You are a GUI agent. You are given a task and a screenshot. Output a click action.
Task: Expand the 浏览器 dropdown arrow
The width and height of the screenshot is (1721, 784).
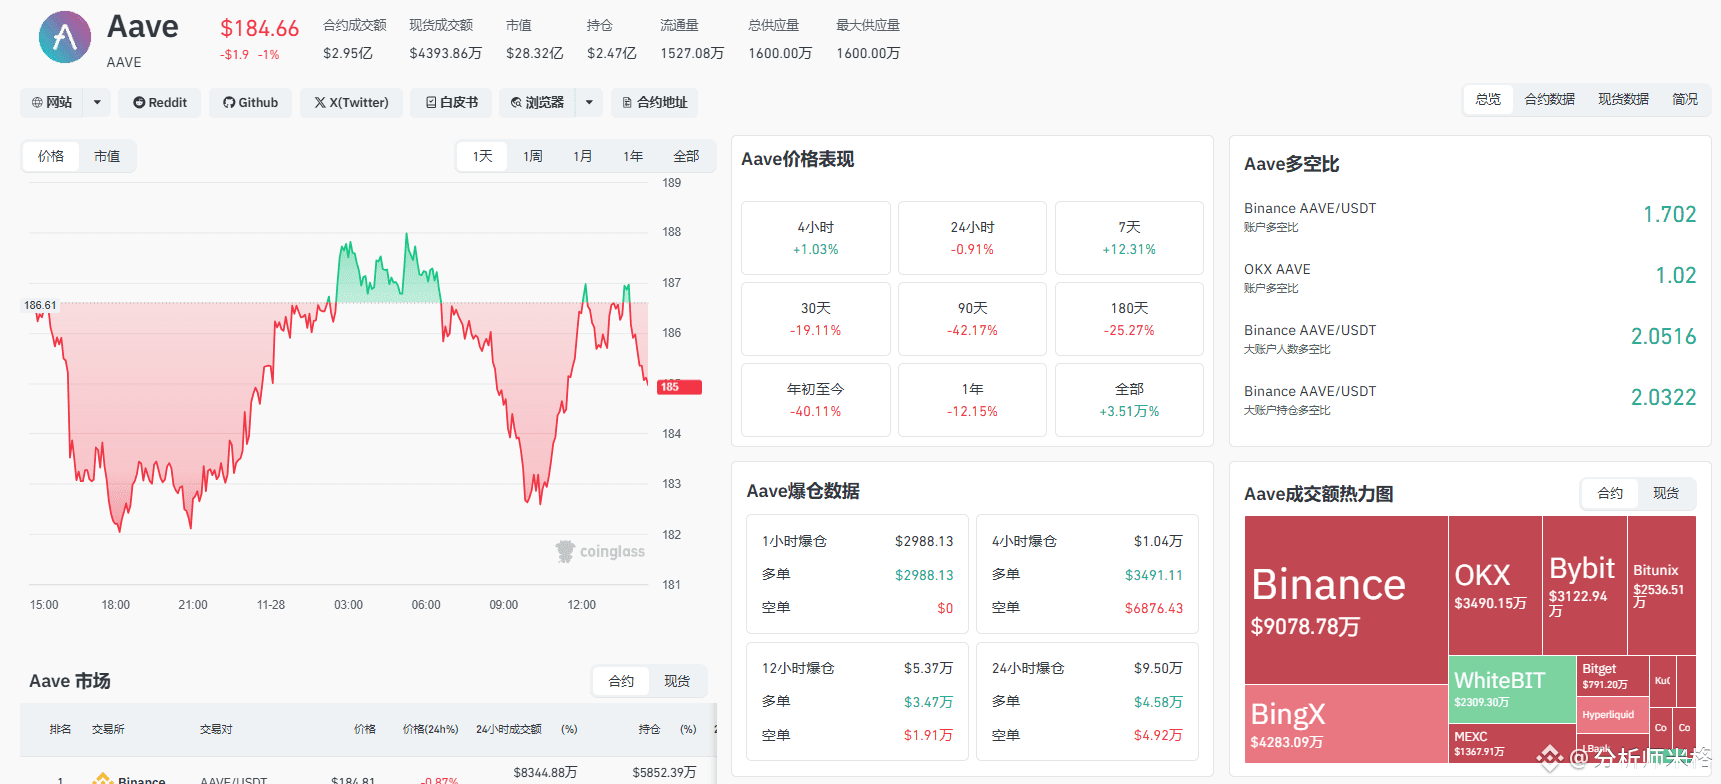point(589,103)
